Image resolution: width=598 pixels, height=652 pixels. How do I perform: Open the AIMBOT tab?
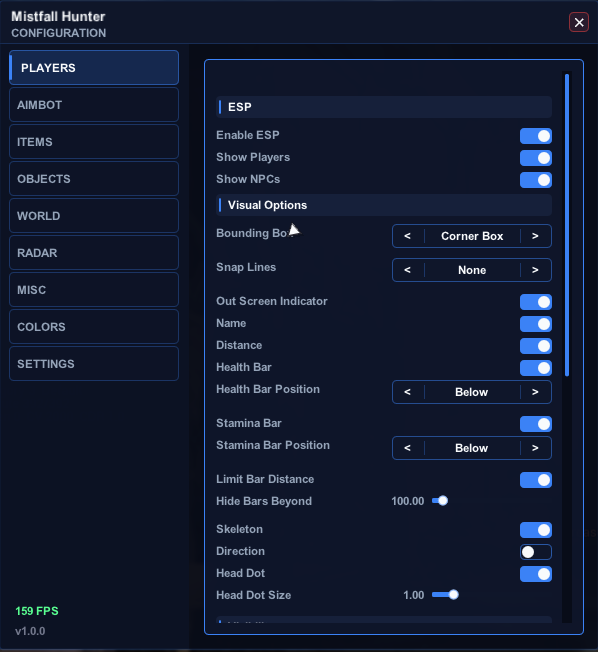pos(94,105)
